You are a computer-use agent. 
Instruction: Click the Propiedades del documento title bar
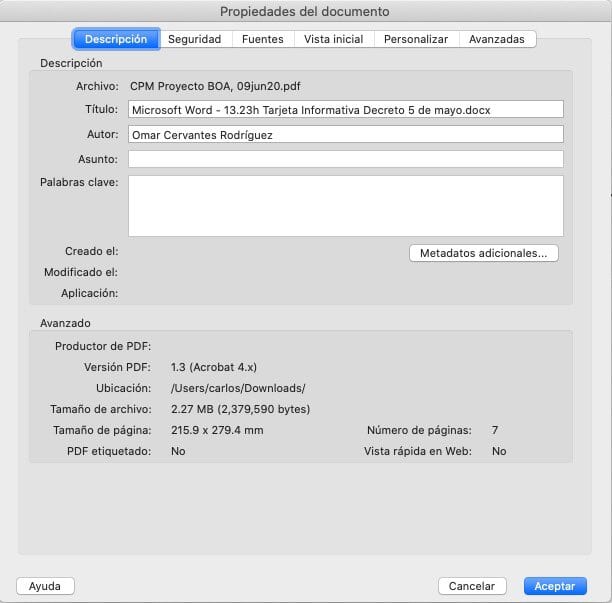tap(305, 12)
